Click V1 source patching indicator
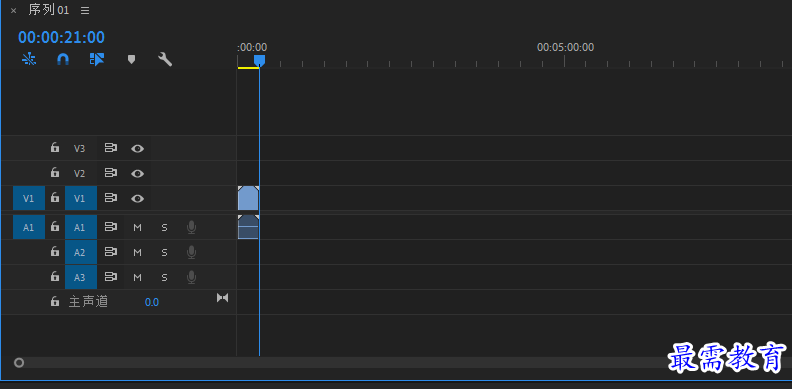This screenshot has height=389, width=792. point(29,199)
